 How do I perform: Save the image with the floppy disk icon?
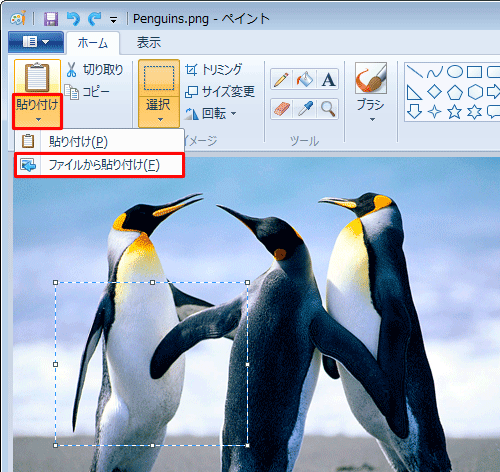coord(51,19)
